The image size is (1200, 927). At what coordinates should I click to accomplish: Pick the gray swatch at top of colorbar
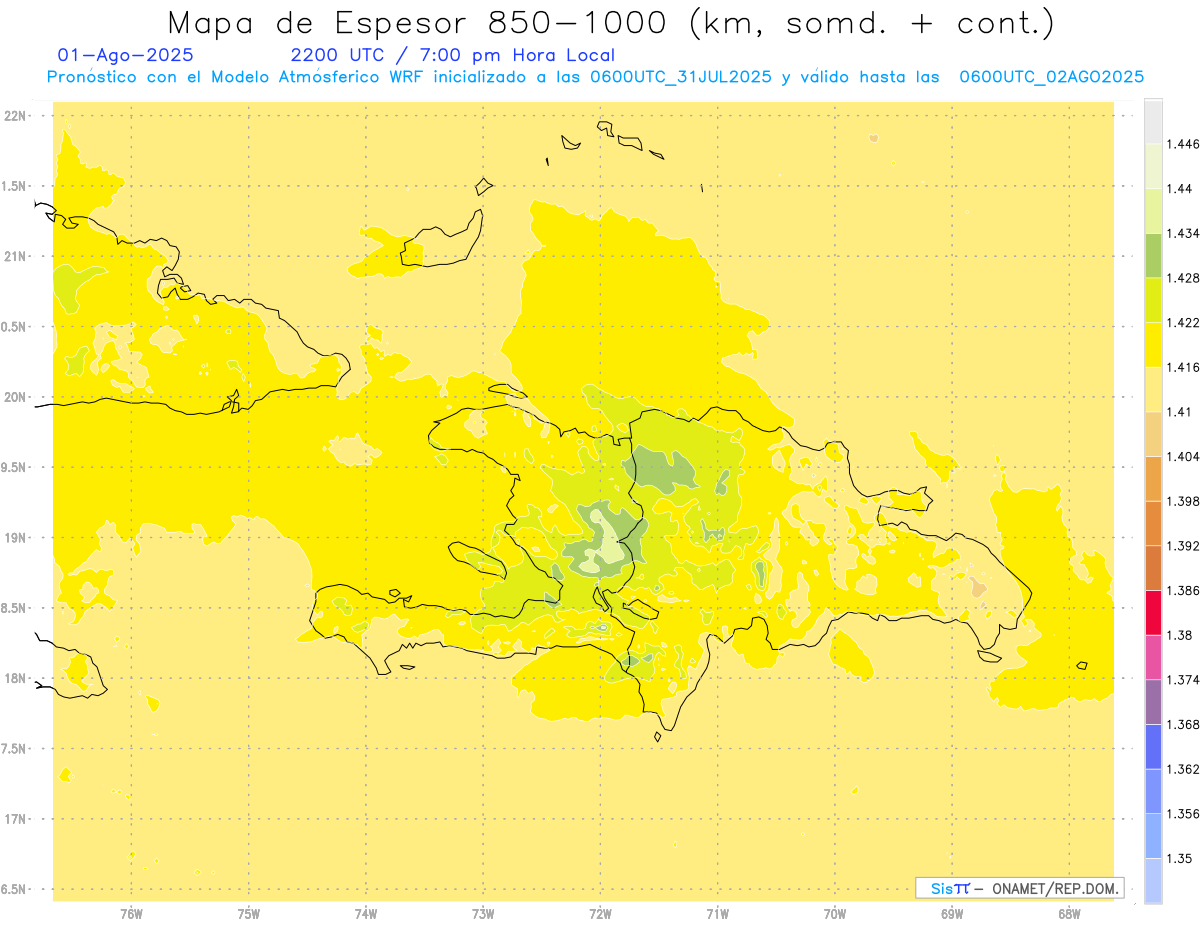click(1153, 121)
